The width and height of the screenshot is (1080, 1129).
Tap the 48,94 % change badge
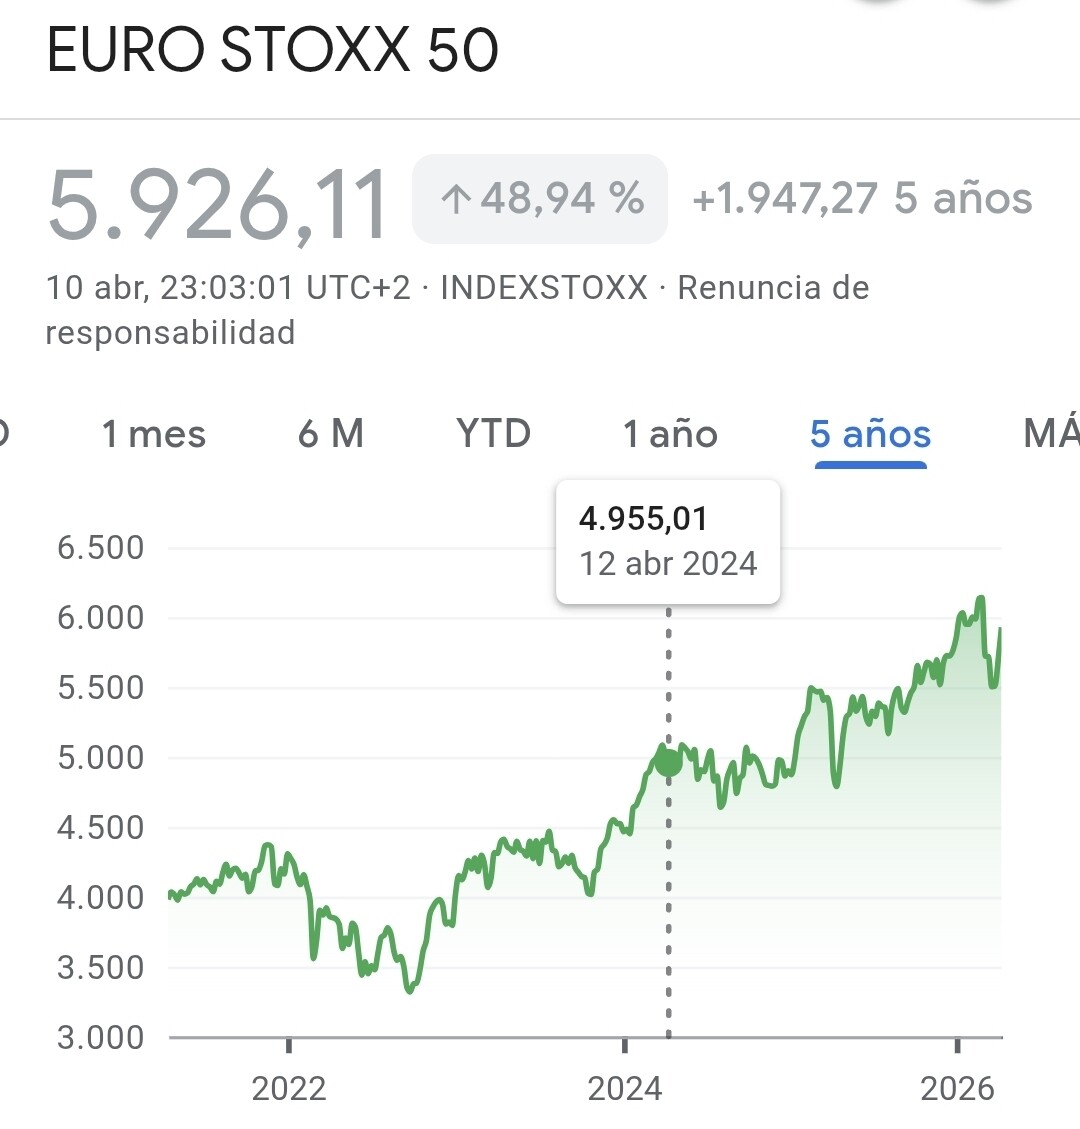[540, 199]
